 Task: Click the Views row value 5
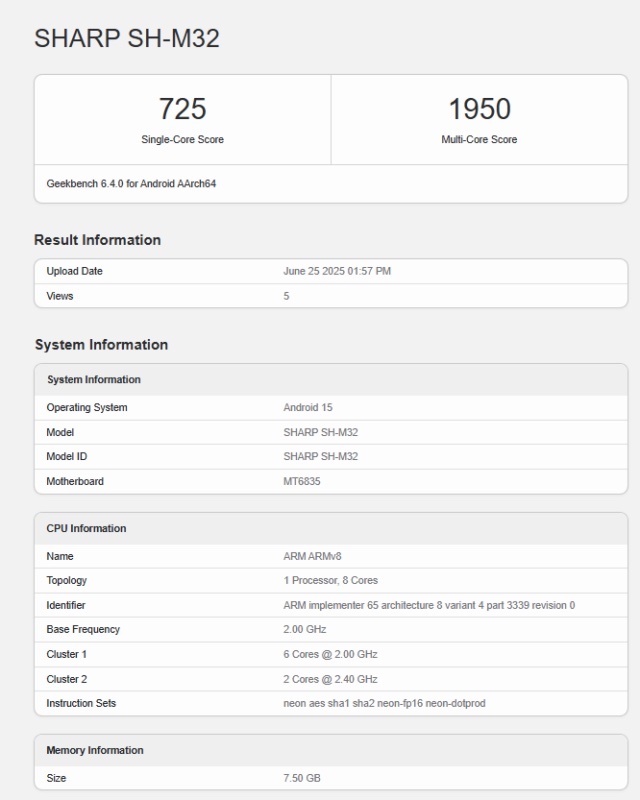click(x=286, y=296)
